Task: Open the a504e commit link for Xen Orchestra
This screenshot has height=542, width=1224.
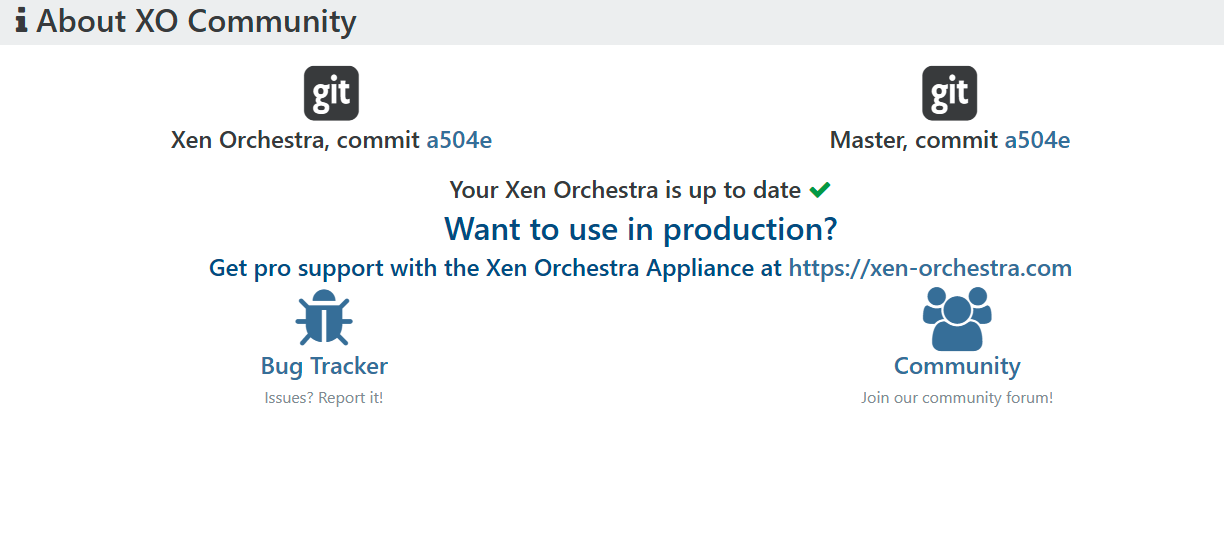Action: coord(459,140)
